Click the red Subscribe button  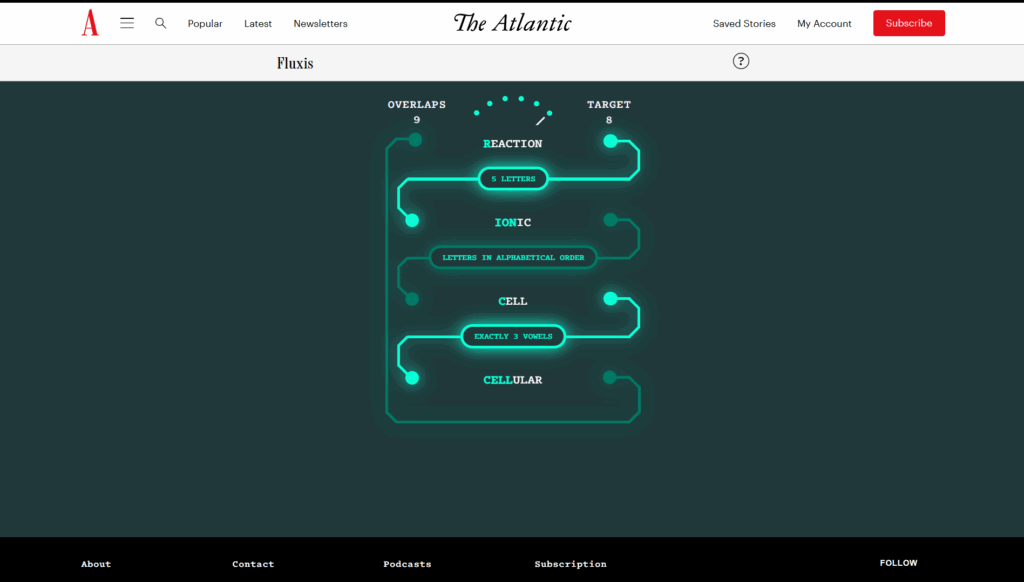(908, 22)
